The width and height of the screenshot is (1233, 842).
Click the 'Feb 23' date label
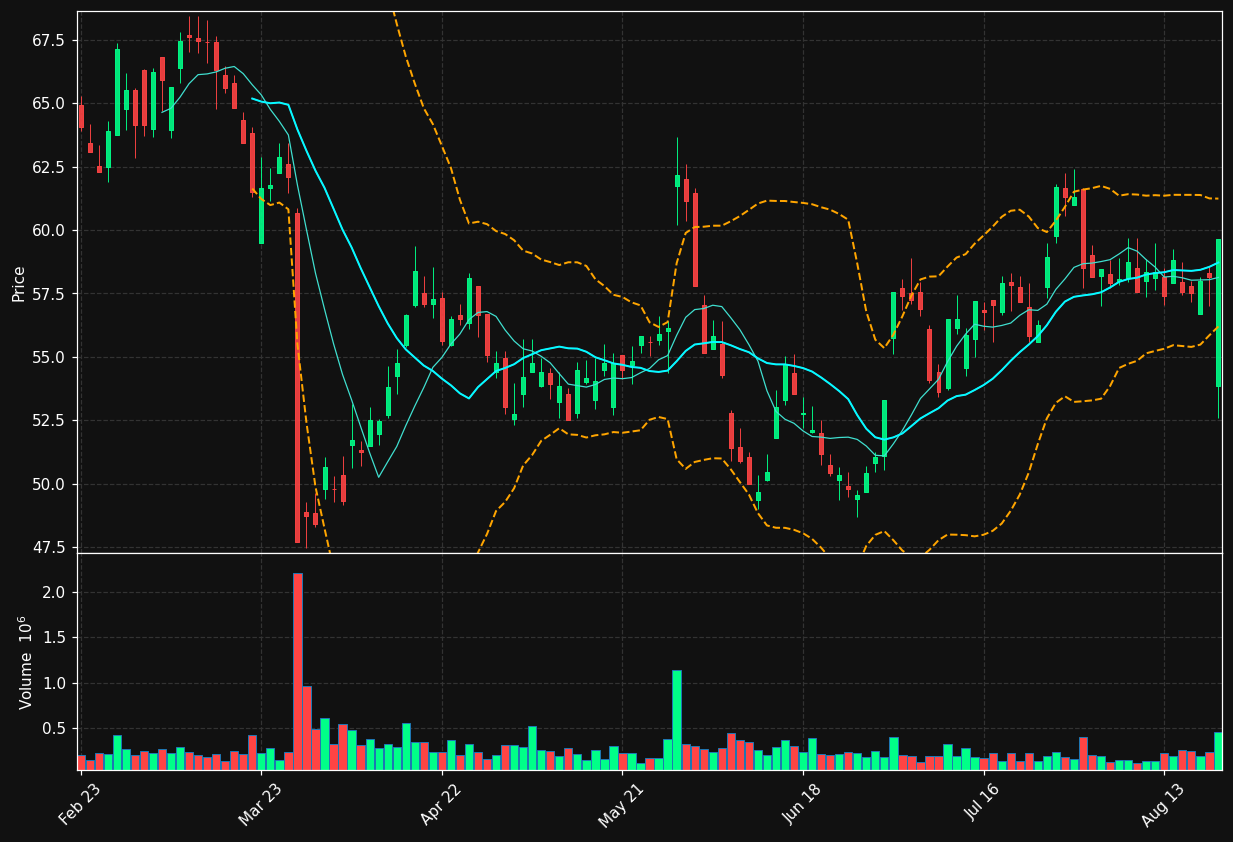click(79, 806)
